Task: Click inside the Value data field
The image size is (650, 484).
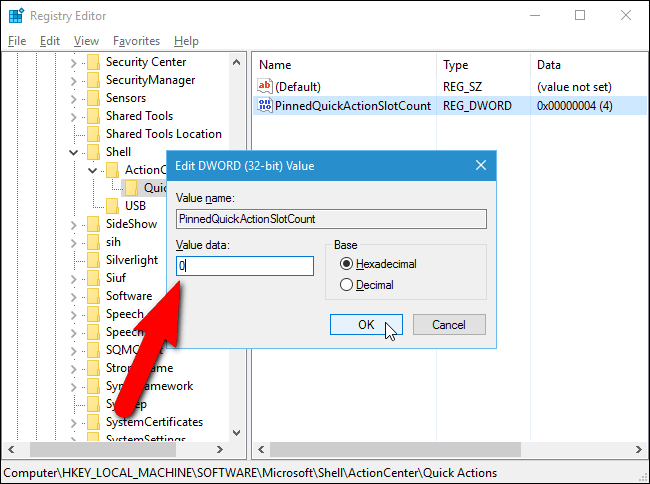Action: 245,266
